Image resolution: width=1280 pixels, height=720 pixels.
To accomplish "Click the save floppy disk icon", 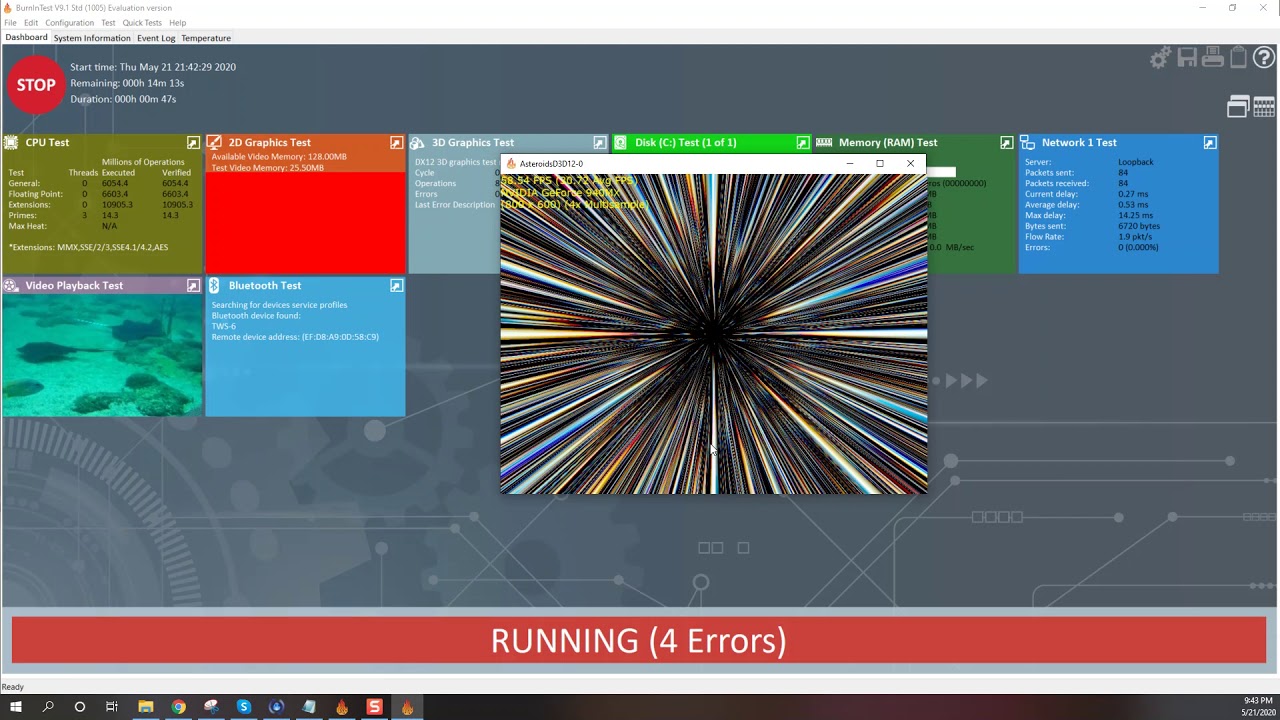I will (1187, 58).
